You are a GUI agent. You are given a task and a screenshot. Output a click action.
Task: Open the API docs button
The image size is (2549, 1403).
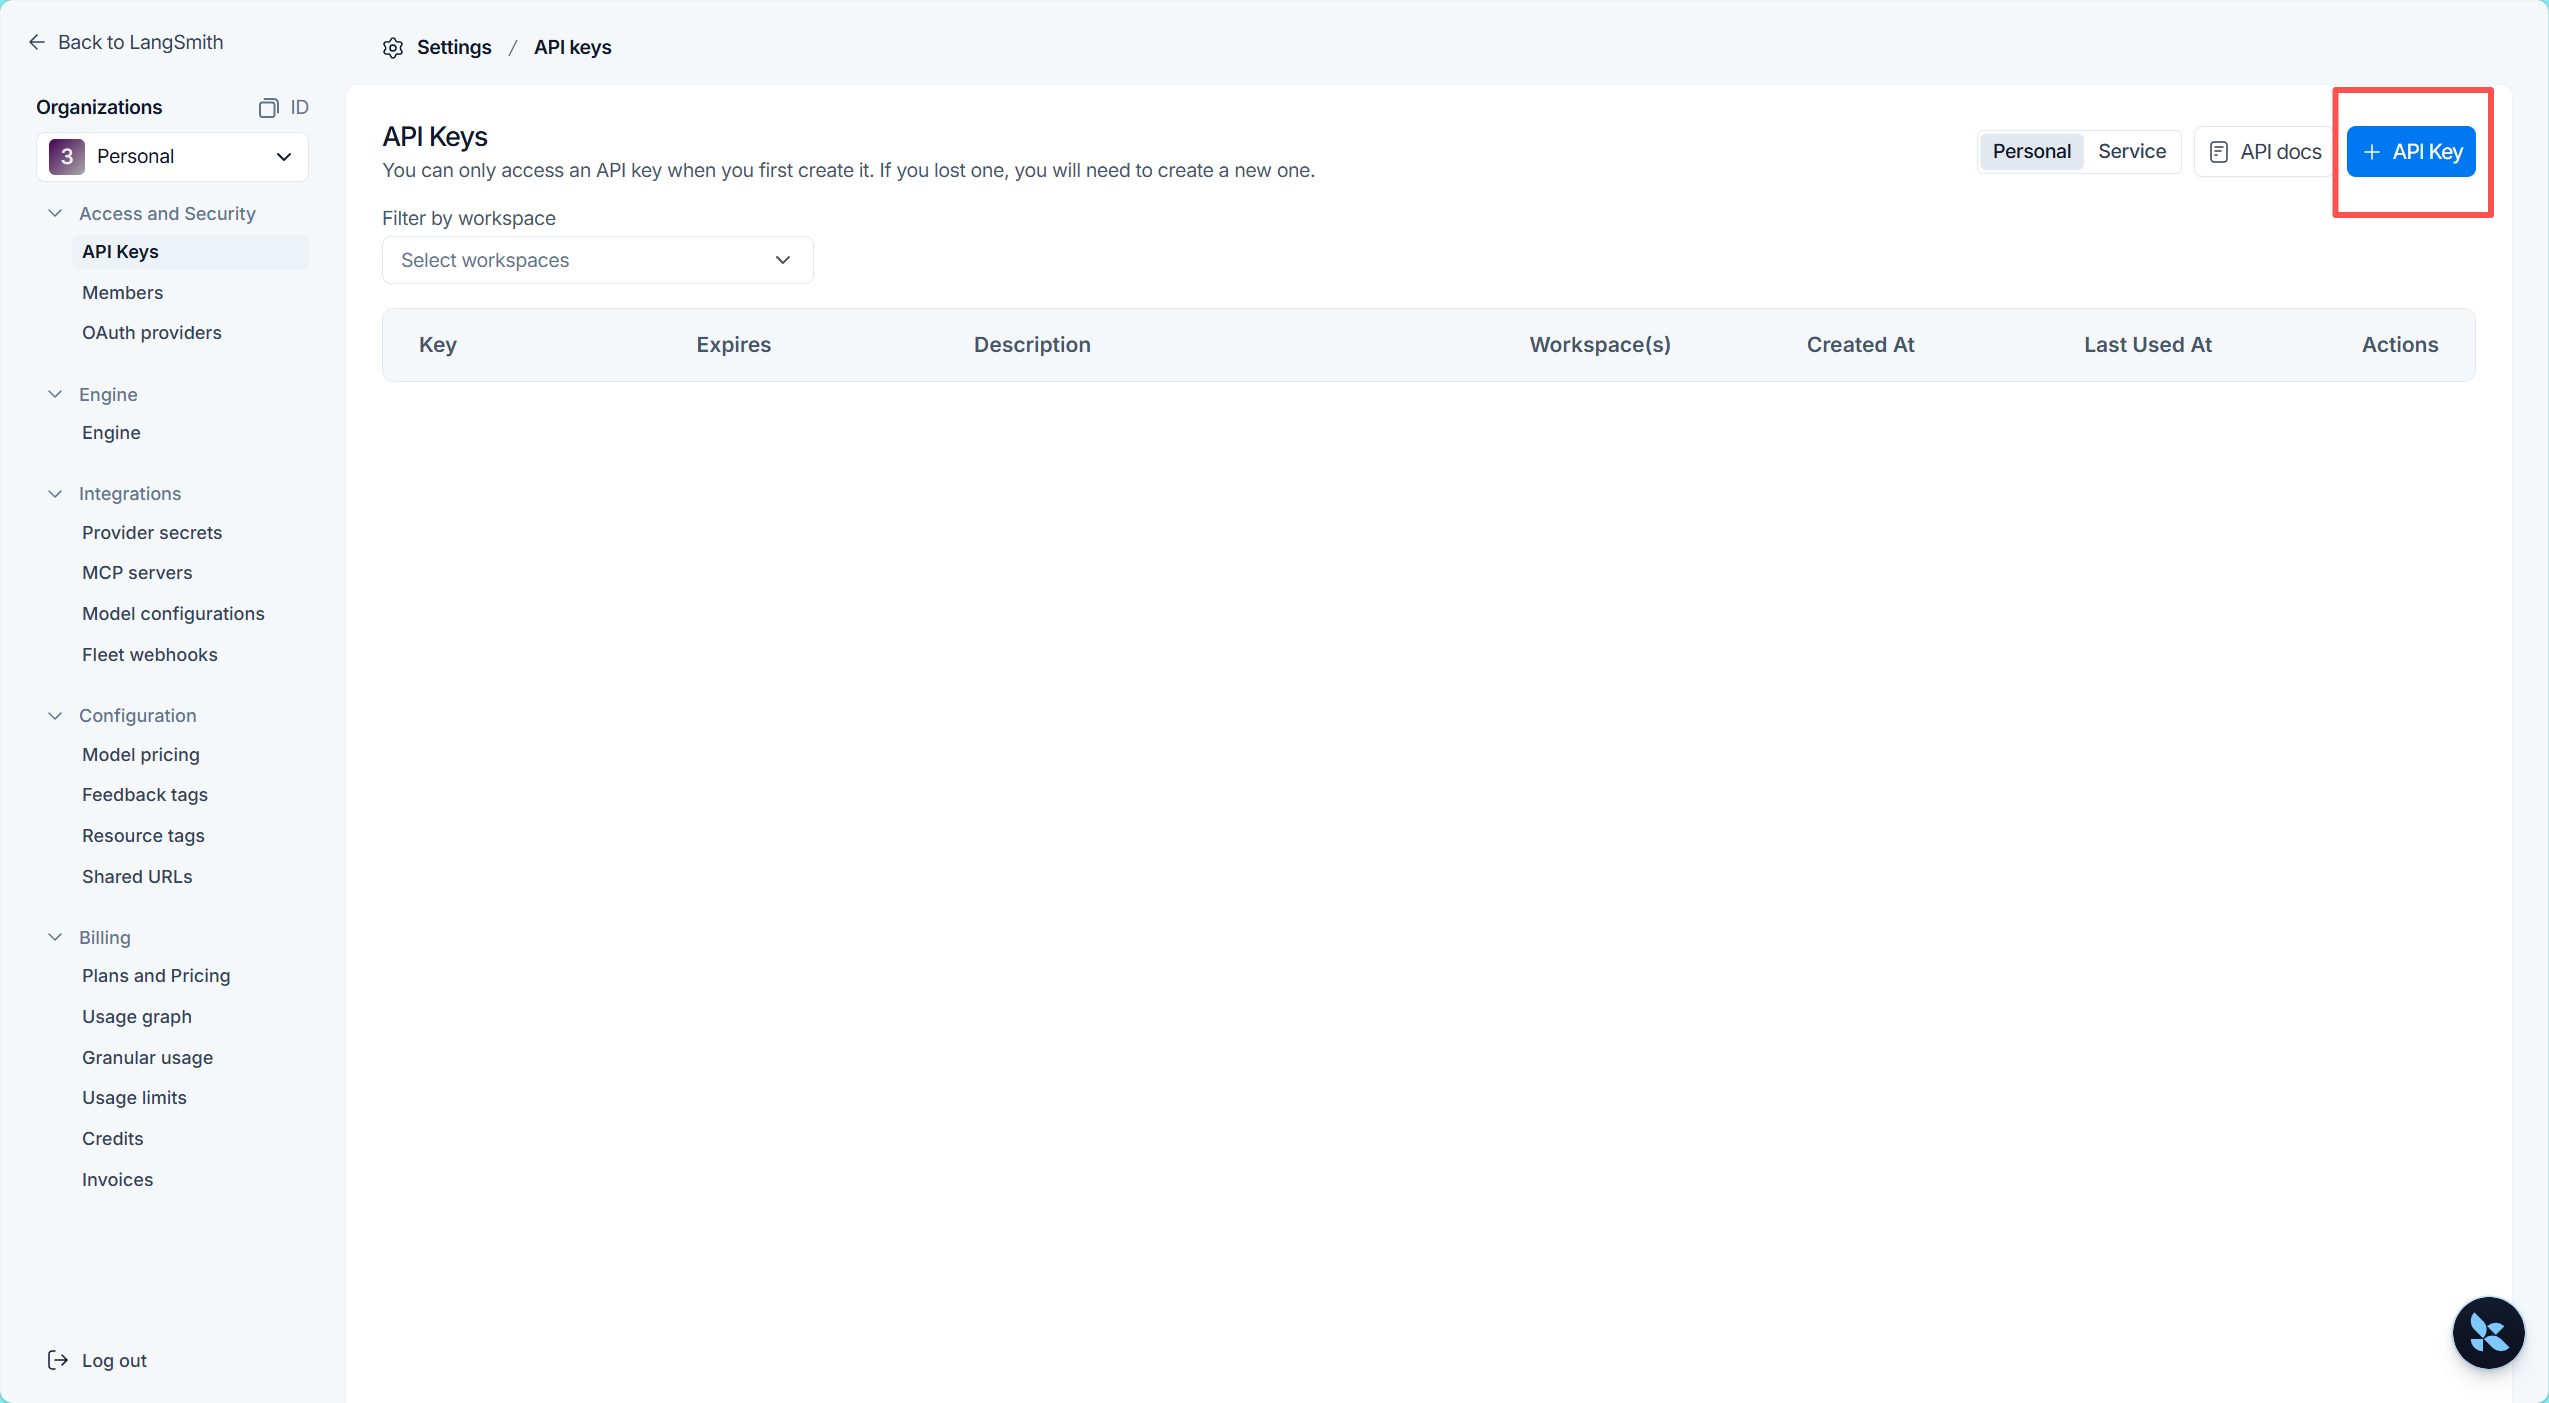tap(2265, 152)
